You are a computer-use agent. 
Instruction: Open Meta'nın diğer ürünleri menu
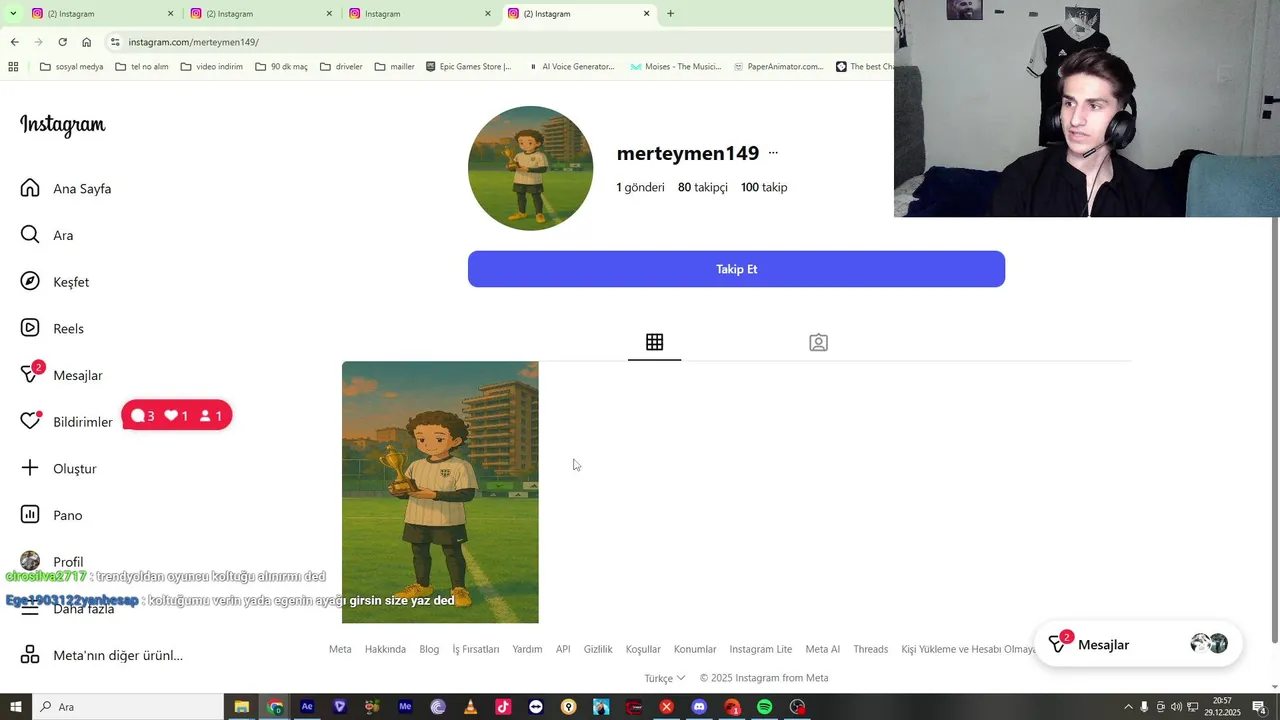(102, 655)
